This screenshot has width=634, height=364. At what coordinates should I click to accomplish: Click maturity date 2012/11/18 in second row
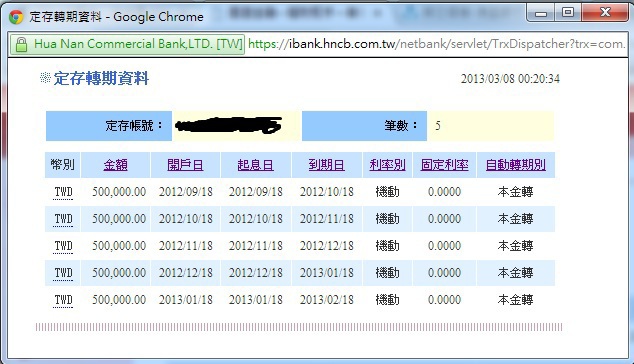(327, 219)
